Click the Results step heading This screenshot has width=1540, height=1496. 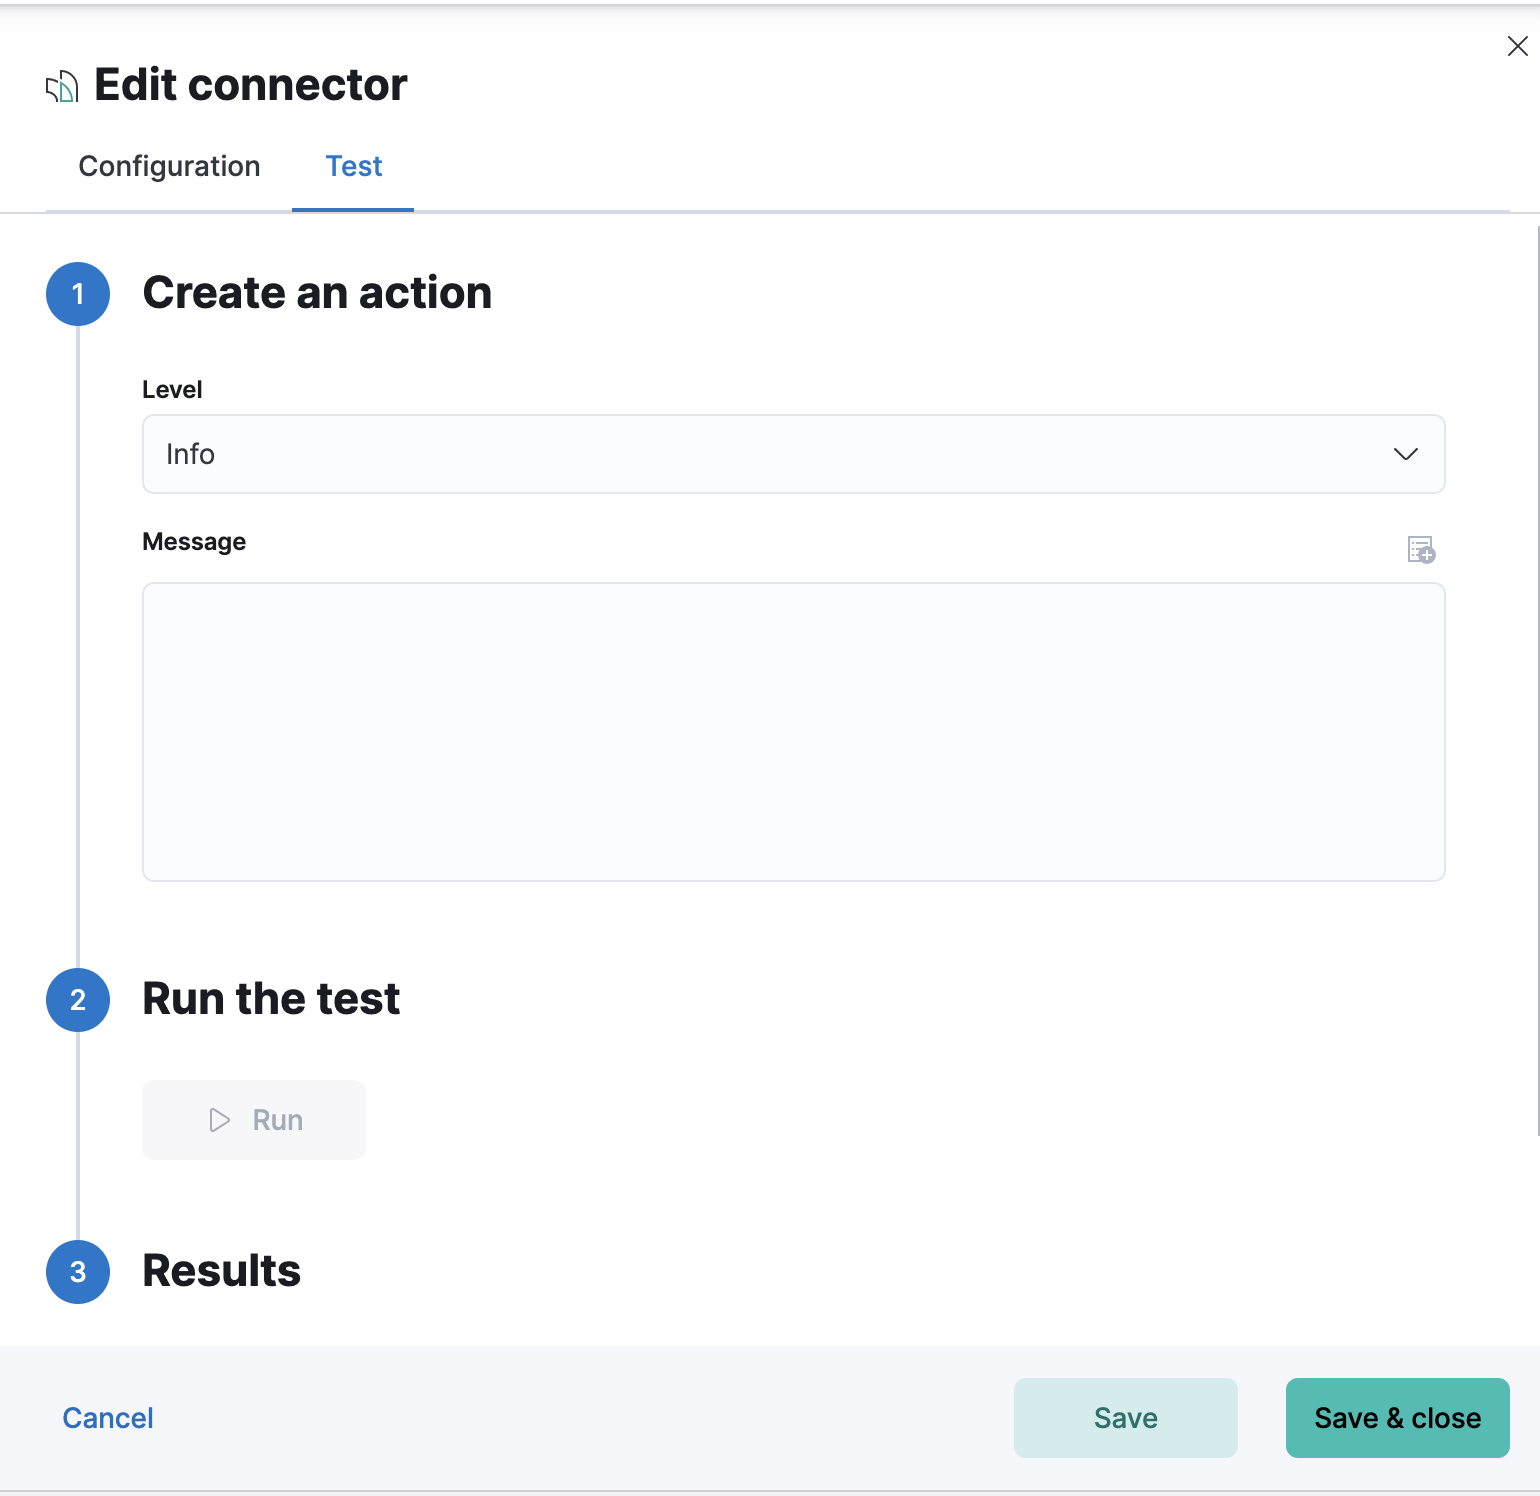click(x=221, y=1271)
